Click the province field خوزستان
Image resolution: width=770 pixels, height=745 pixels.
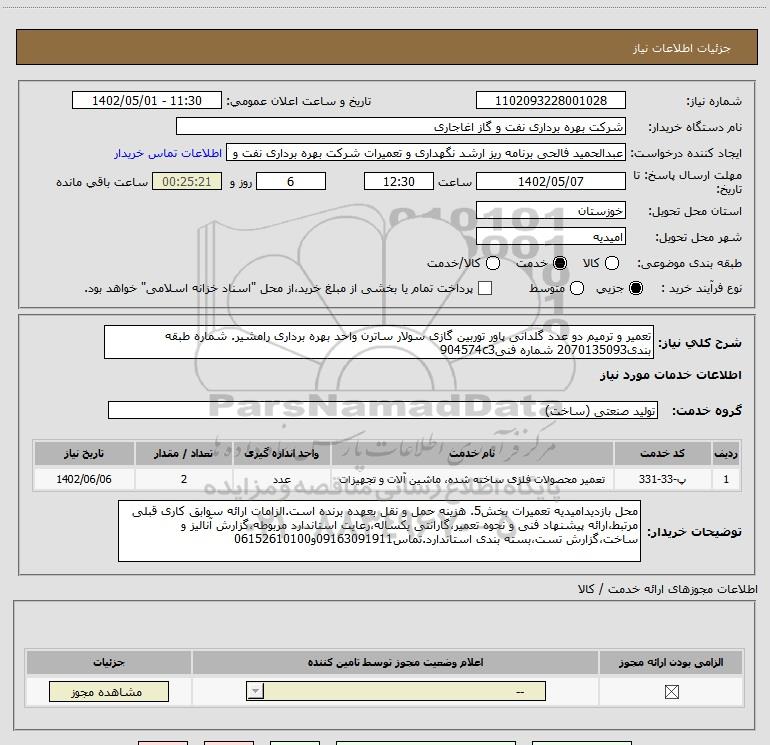click(x=550, y=211)
